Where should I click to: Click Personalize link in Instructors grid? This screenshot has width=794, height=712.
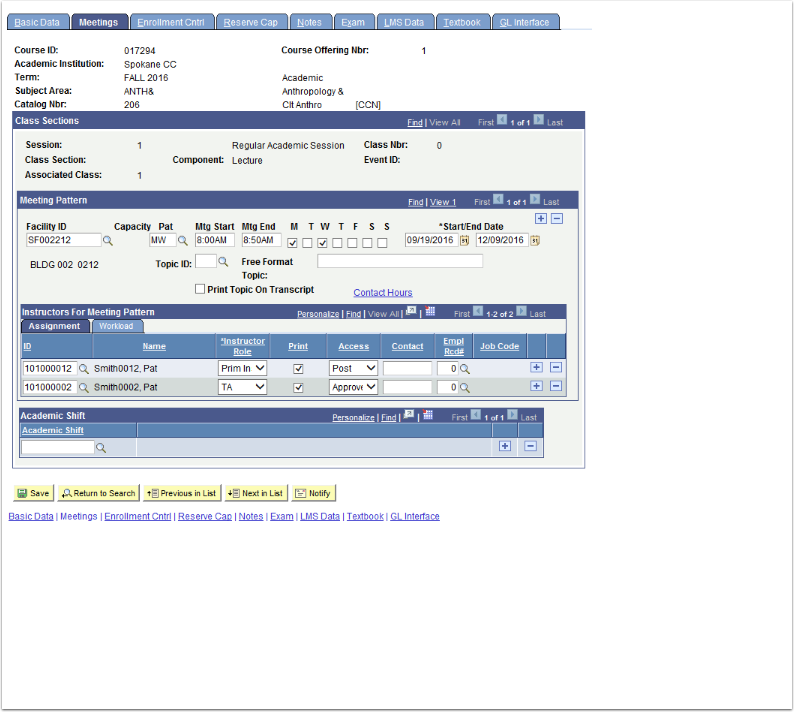(x=318, y=314)
